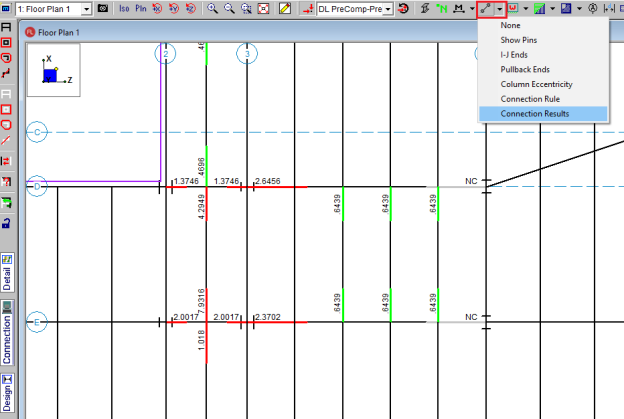Expand the connection display dropdown arrow
Screen dimensions: 624x419
500,8
